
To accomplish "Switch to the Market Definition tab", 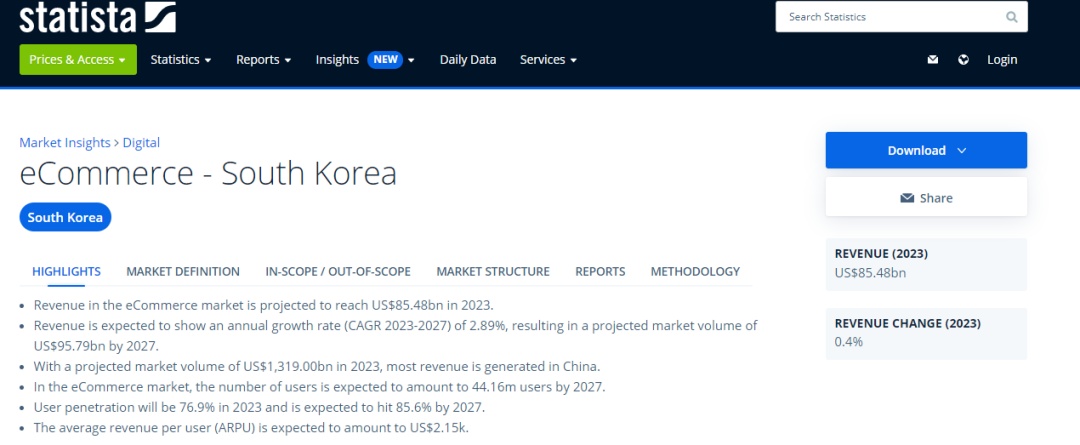I will (183, 271).
